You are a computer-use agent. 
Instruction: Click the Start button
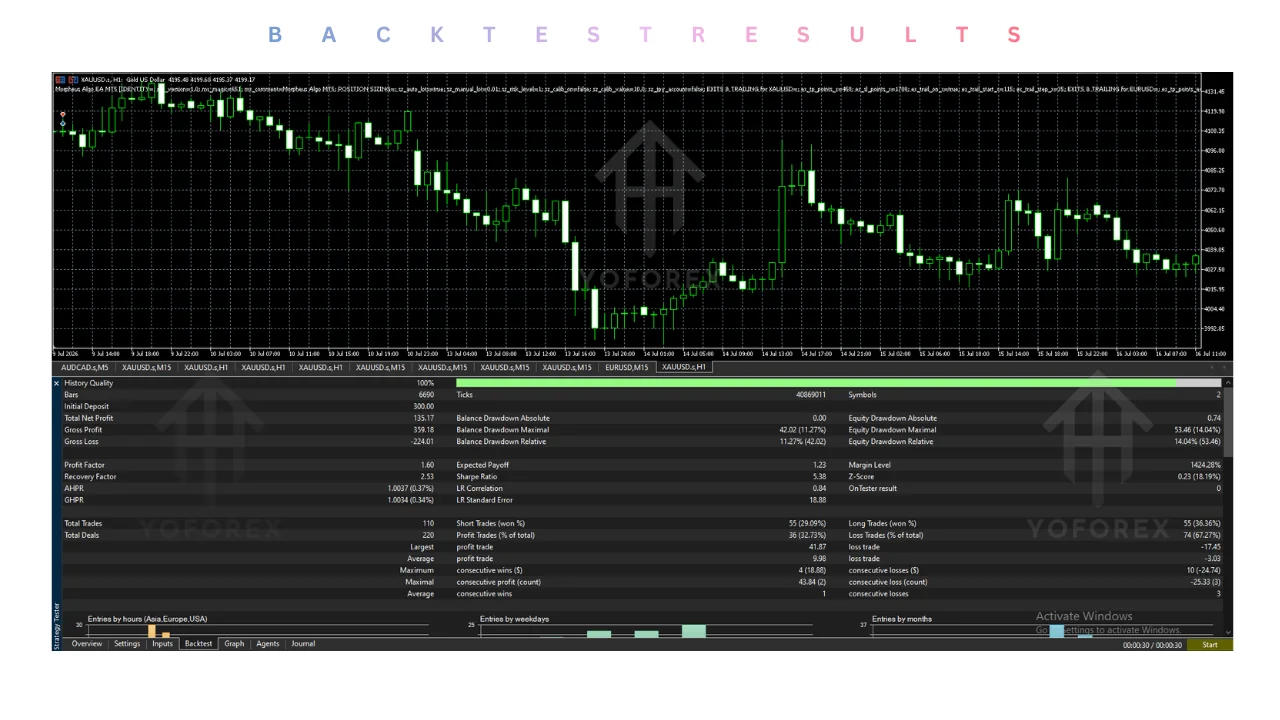pos(1210,645)
